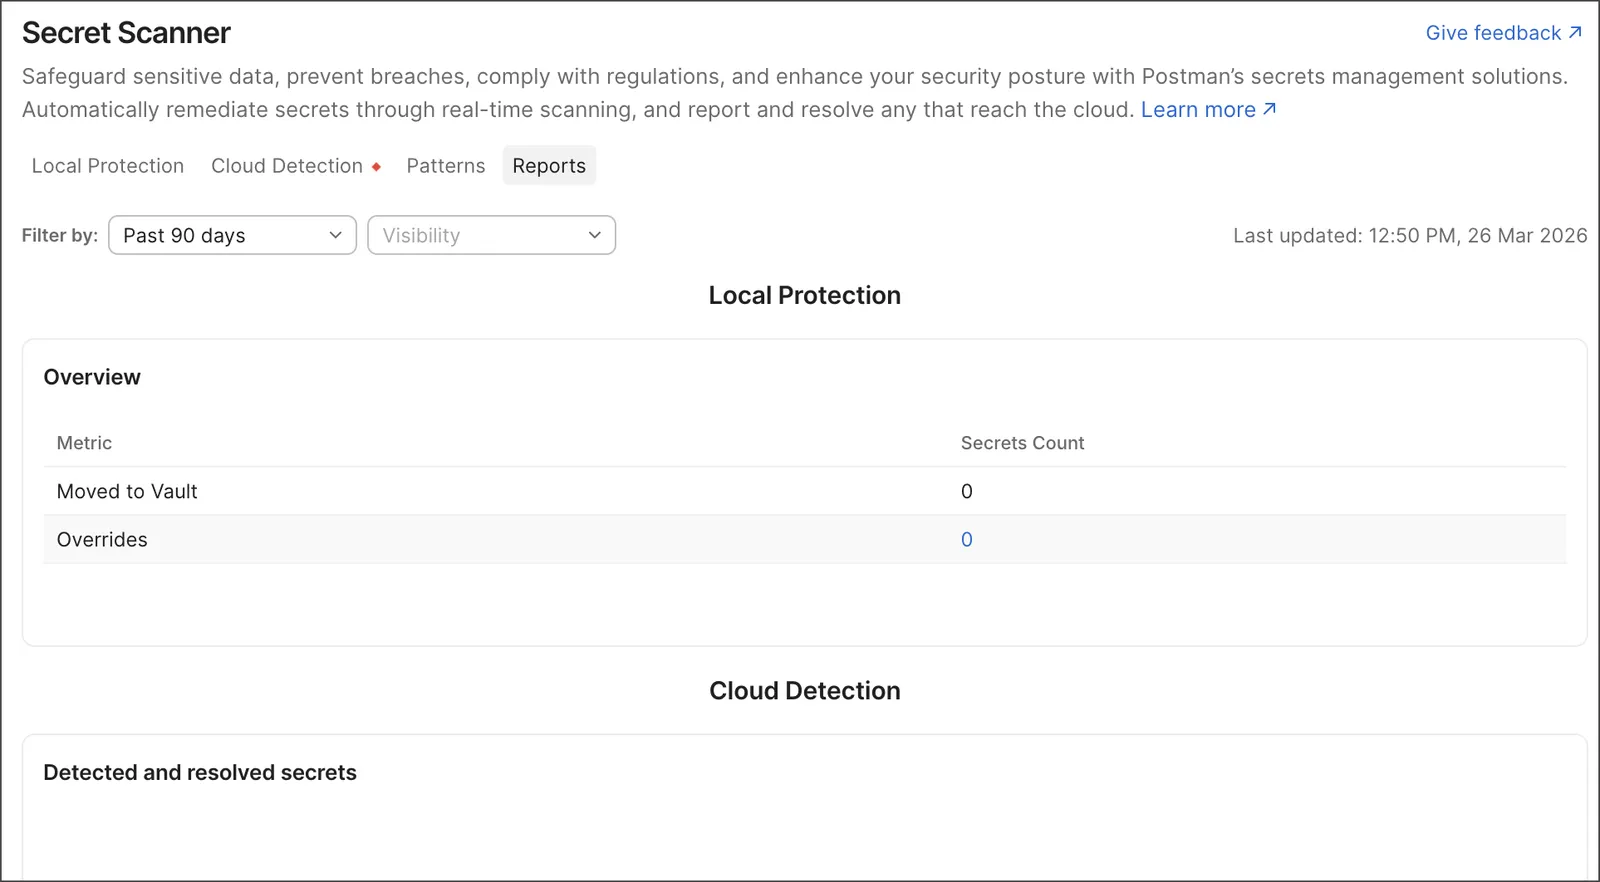Switch to the Local Protection tab
1600x882 pixels.
108,166
